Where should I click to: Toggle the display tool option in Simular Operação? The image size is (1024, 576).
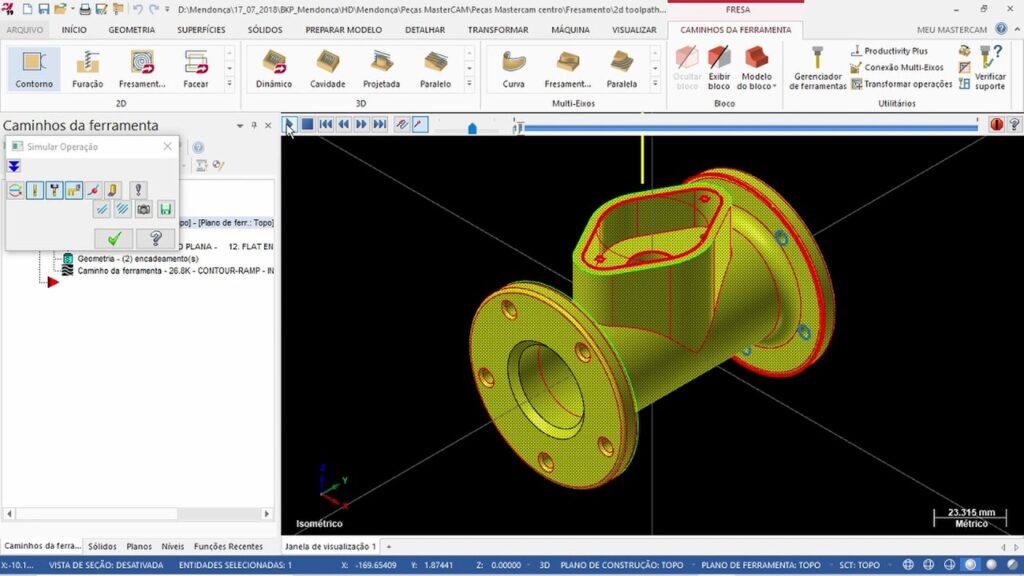[35, 190]
